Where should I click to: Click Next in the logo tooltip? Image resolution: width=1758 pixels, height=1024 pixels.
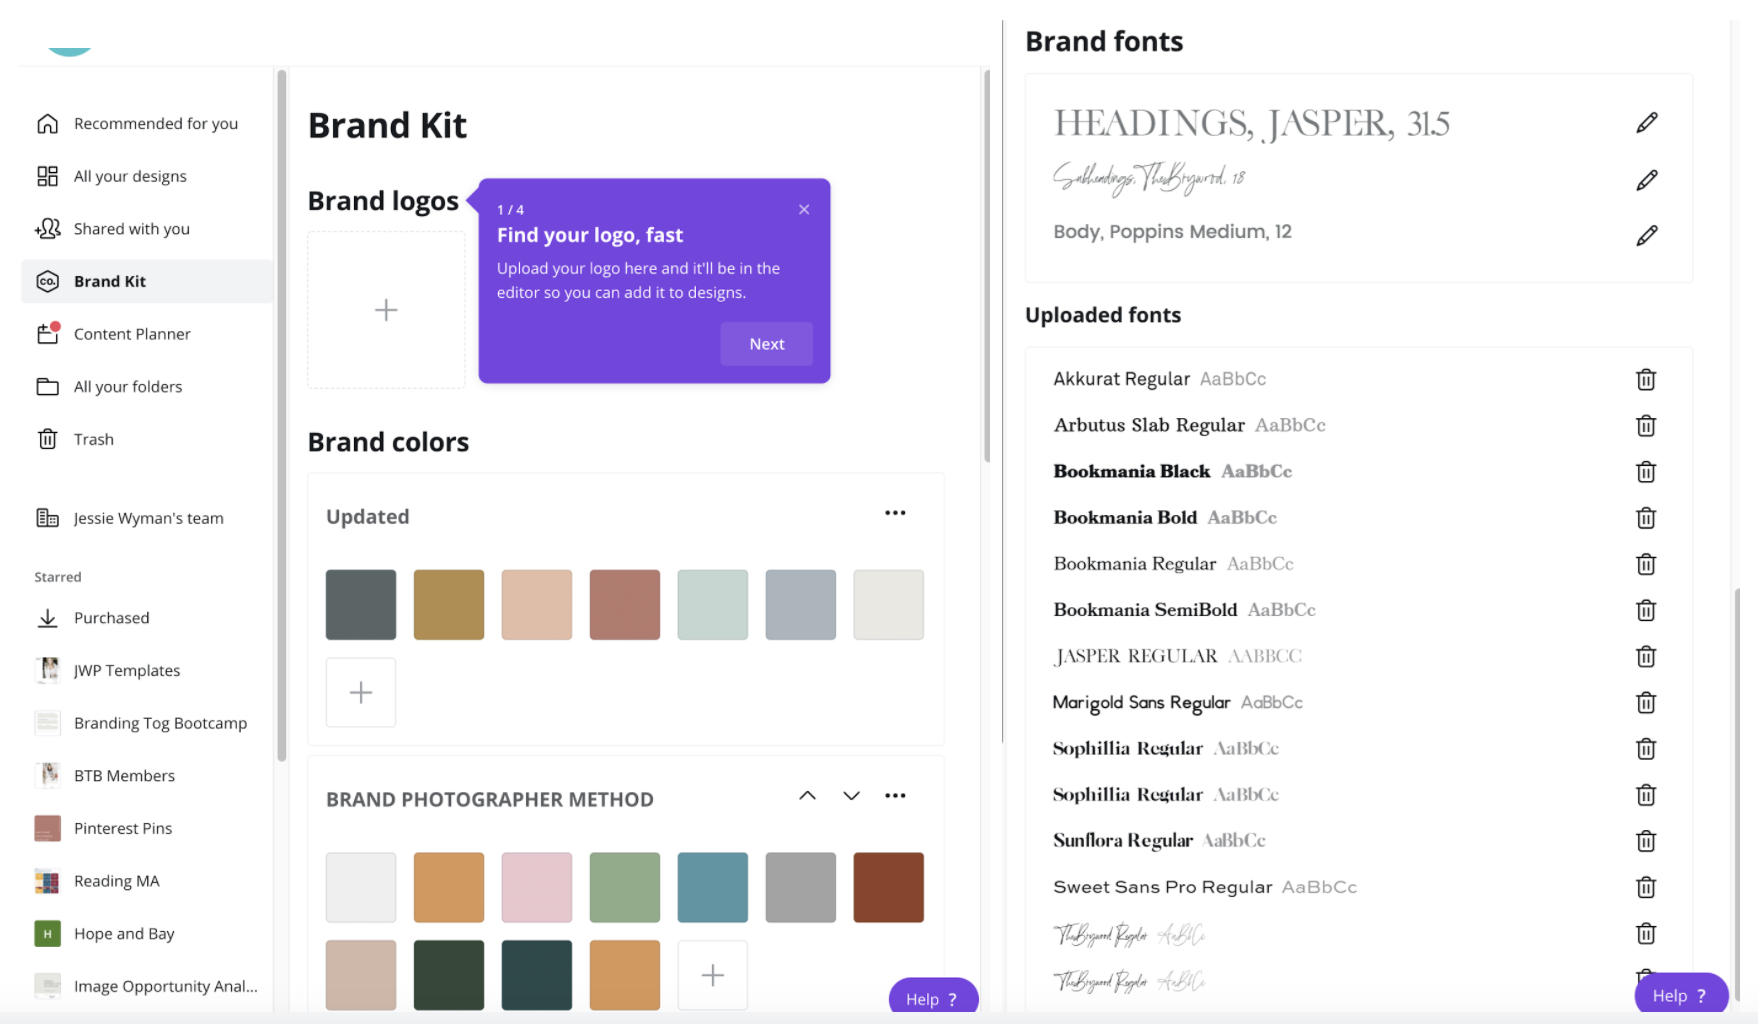pyautogui.click(x=766, y=344)
